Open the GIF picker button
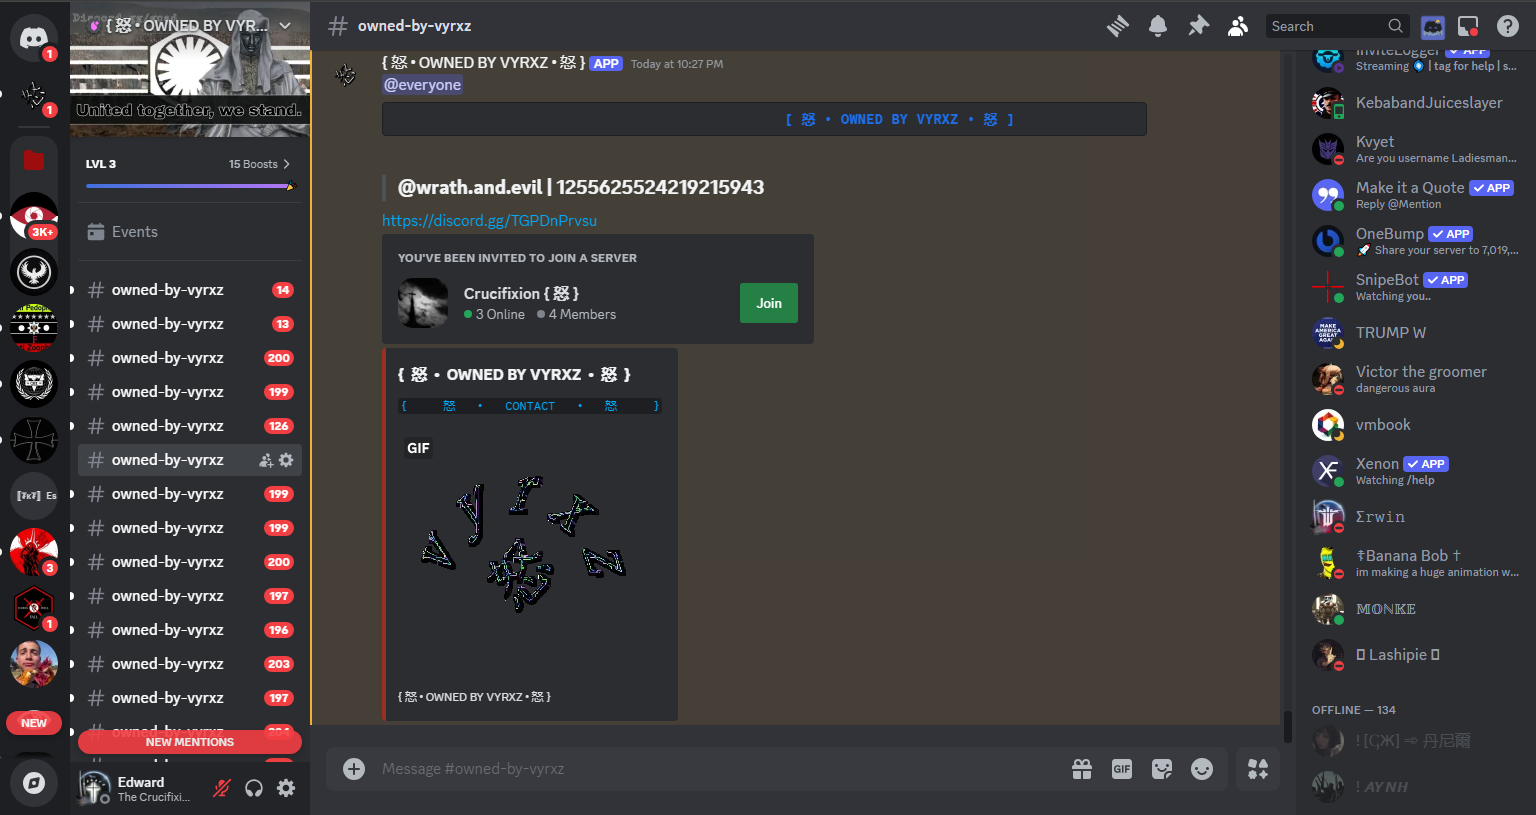This screenshot has height=815, width=1536. pyautogui.click(x=1122, y=768)
